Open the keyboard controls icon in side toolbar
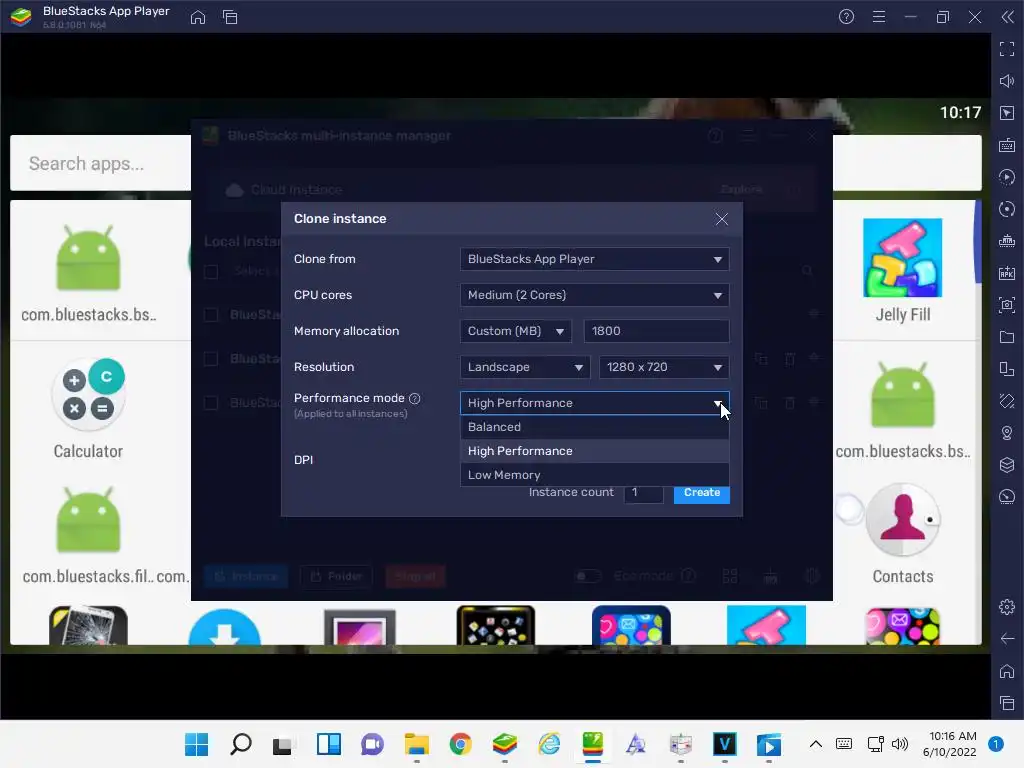Screen dimensions: 1024x768 pyautogui.click(x=1007, y=145)
